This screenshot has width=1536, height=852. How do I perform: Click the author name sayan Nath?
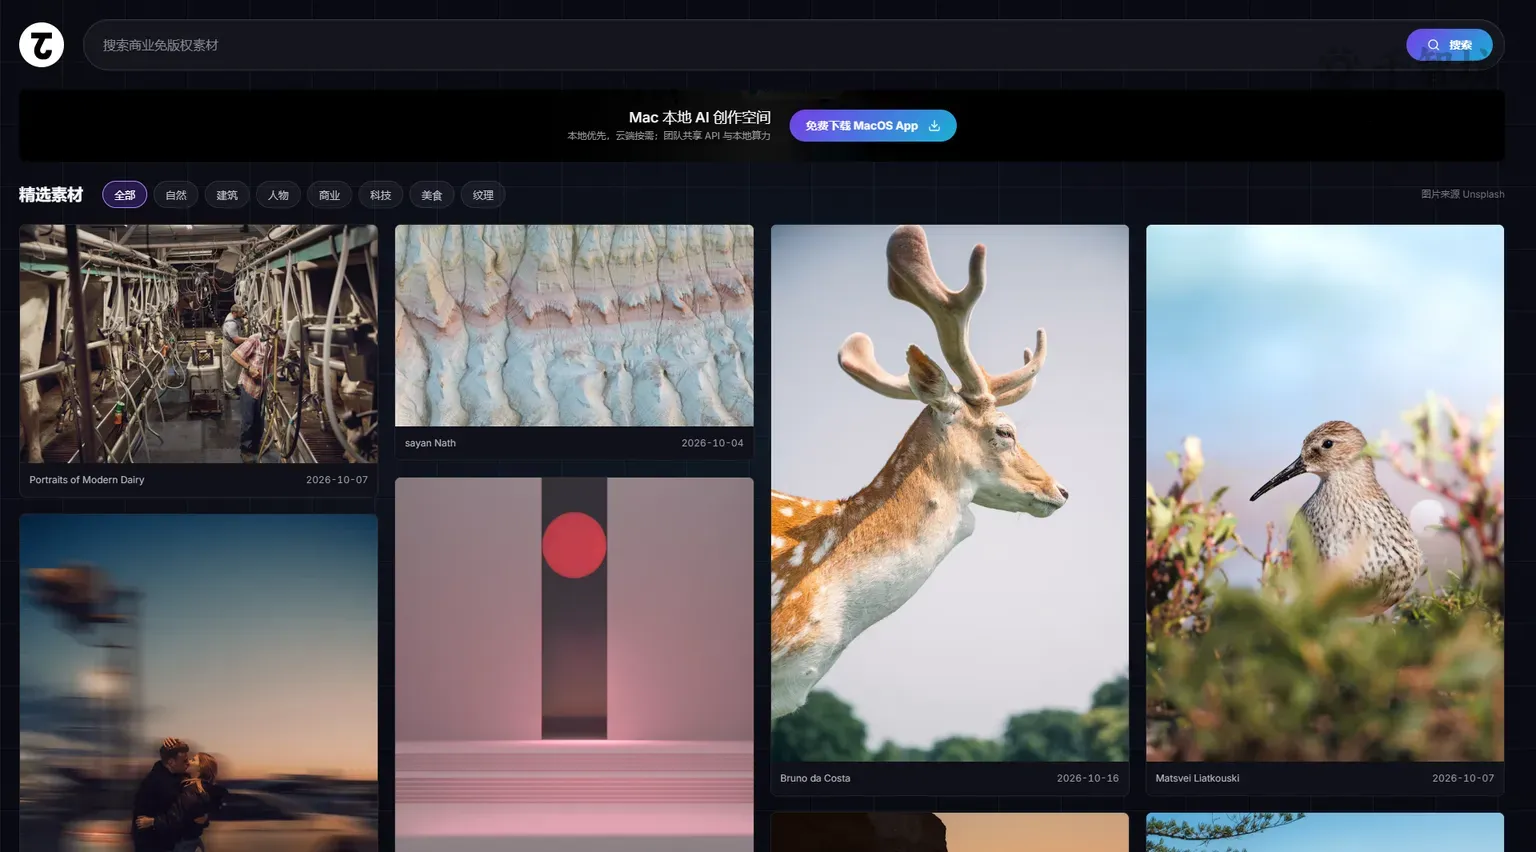coord(430,443)
